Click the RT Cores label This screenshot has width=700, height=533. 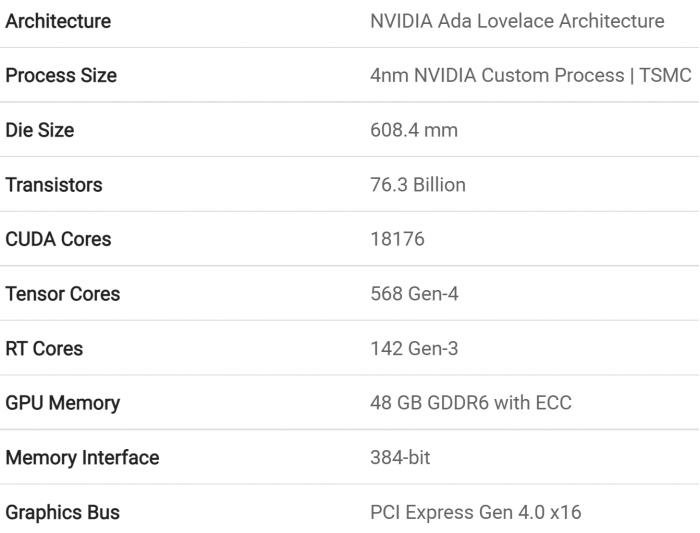click(x=44, y=348)
